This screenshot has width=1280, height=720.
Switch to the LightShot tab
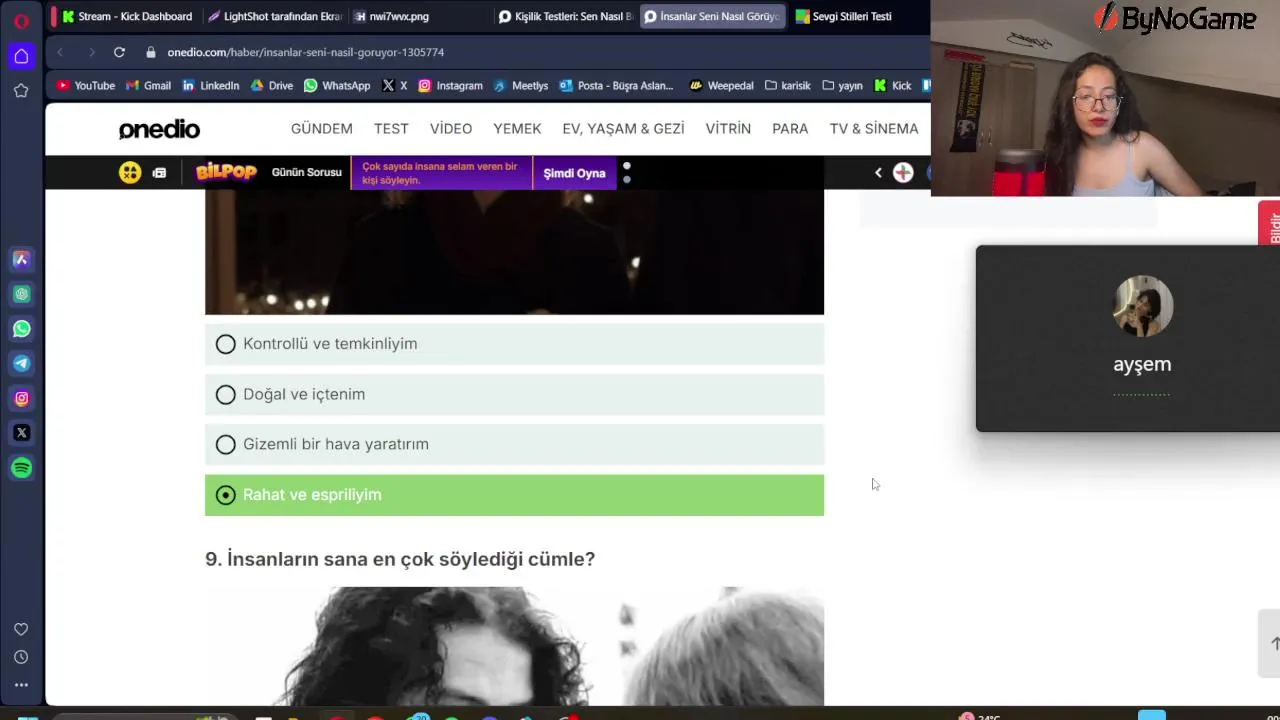274,16
